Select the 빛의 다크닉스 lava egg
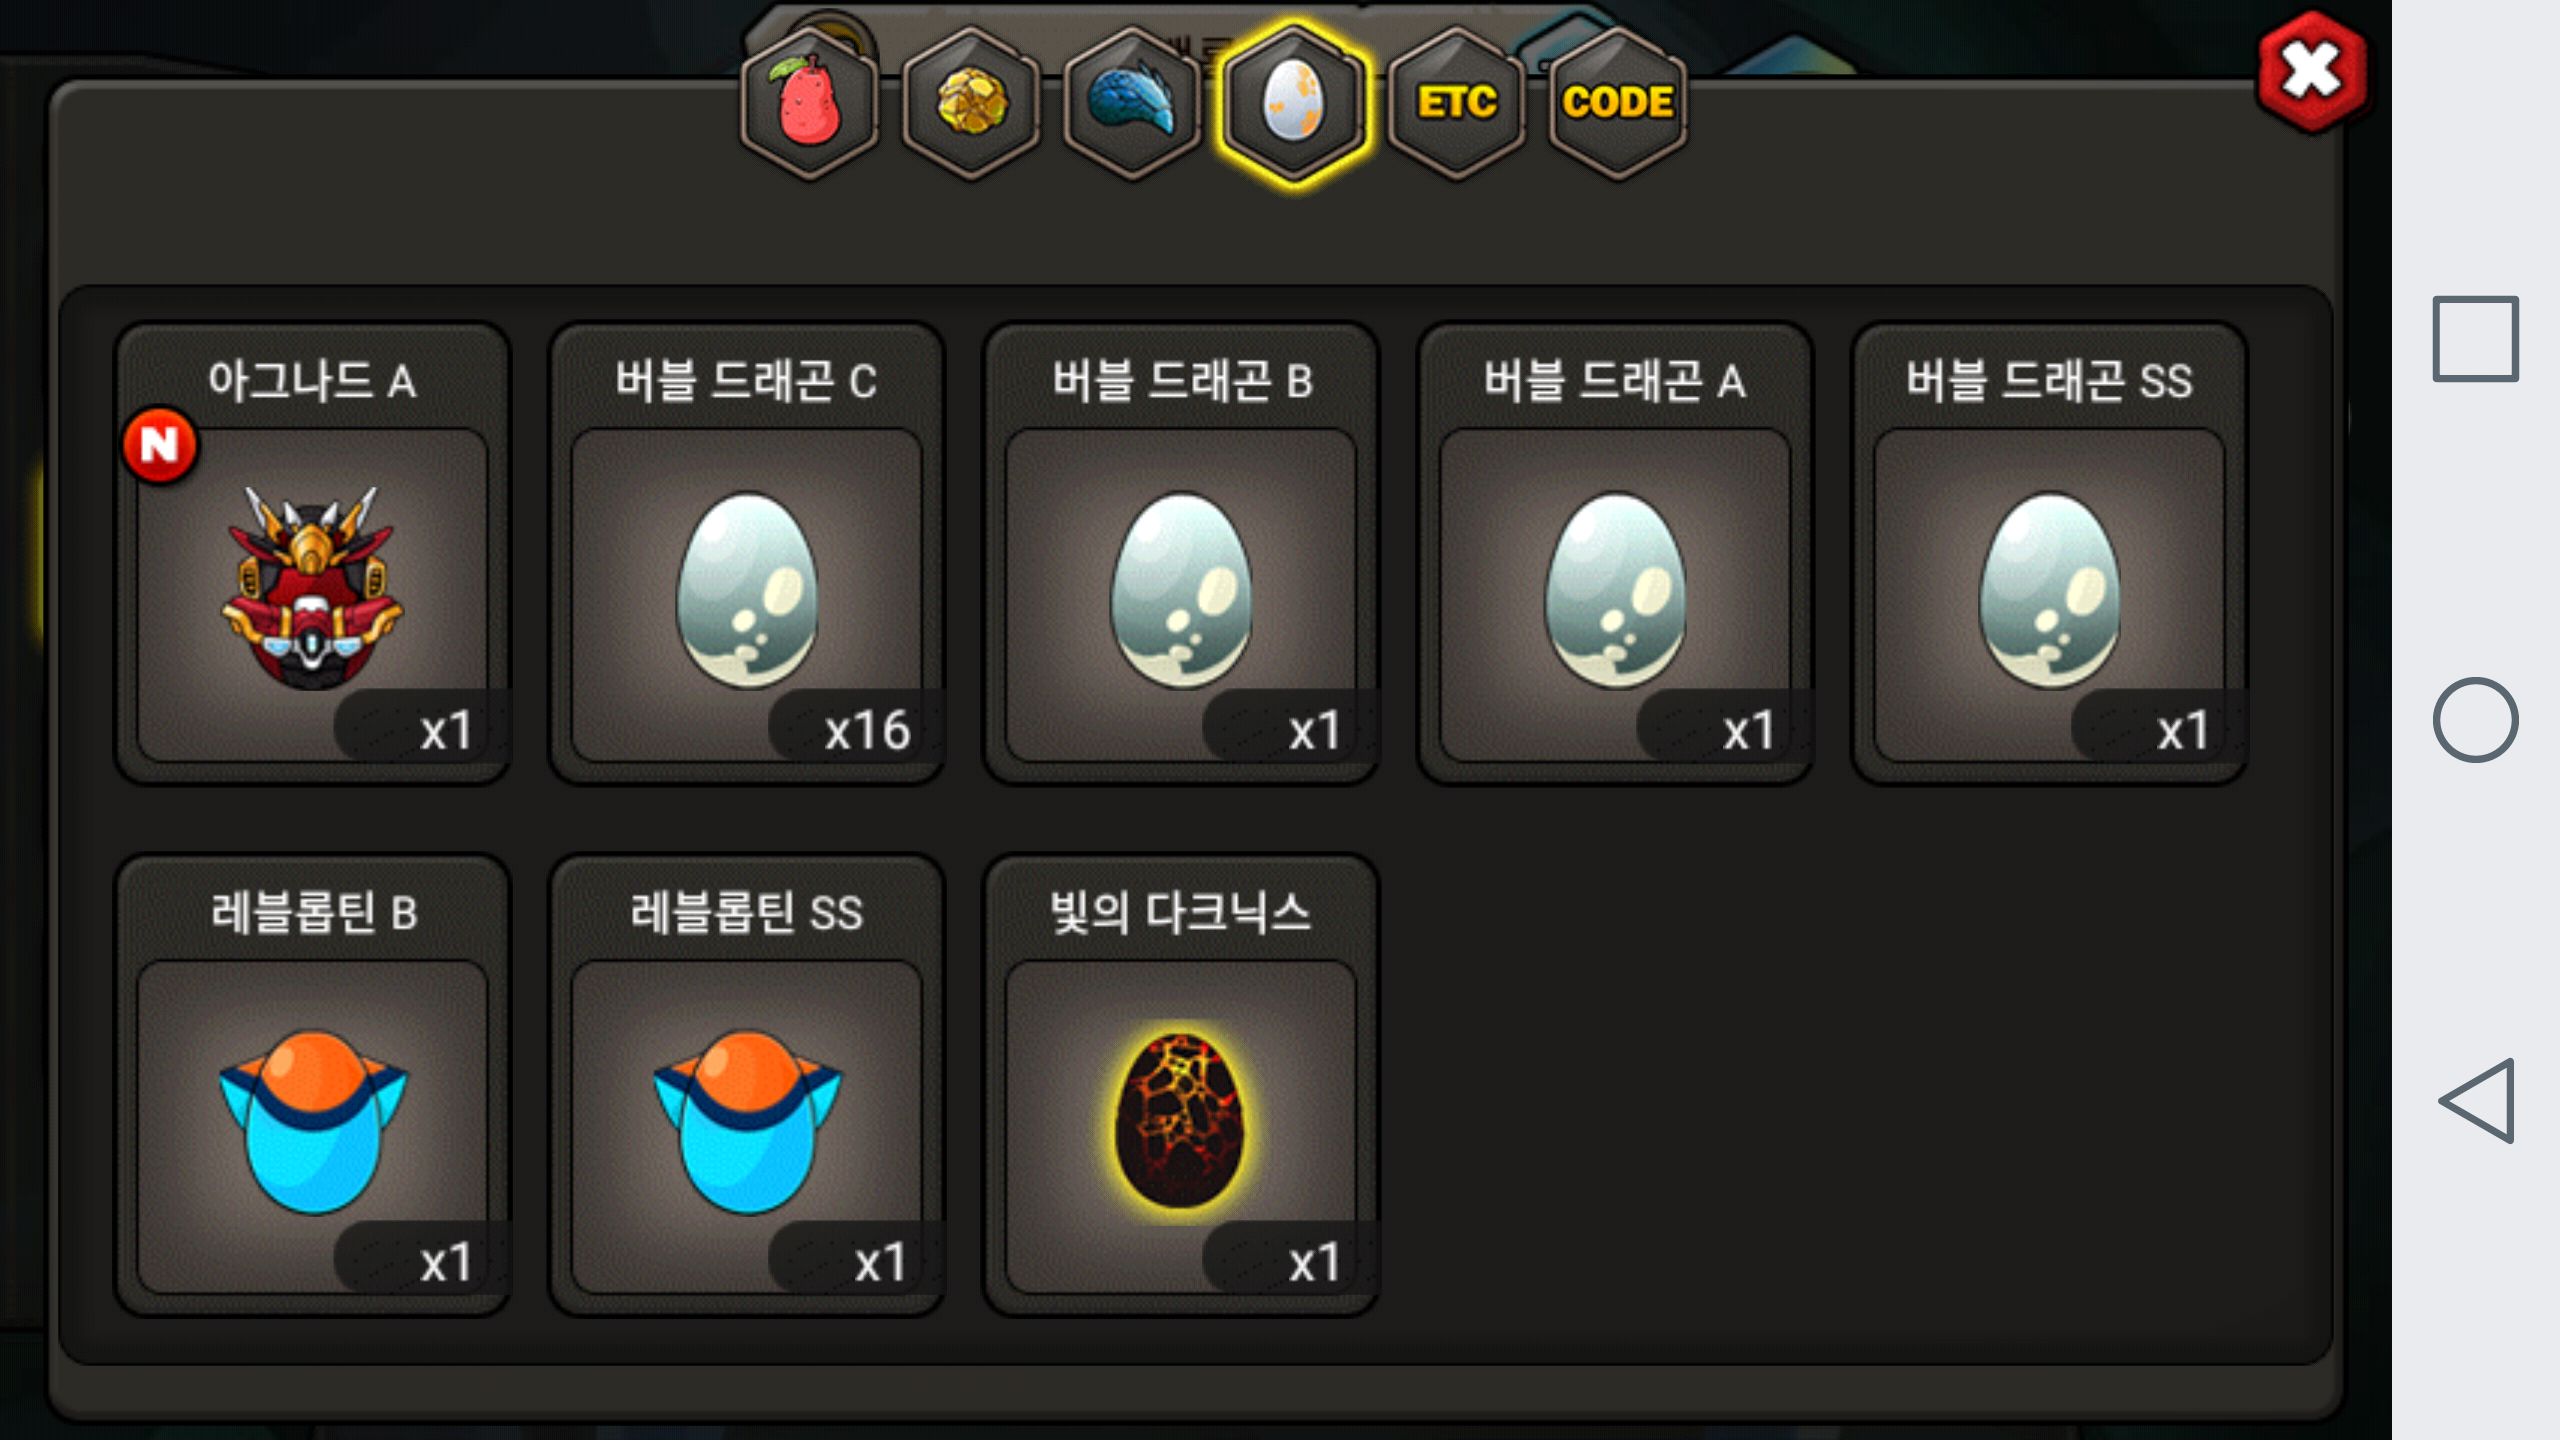 coord(1181,1086)
